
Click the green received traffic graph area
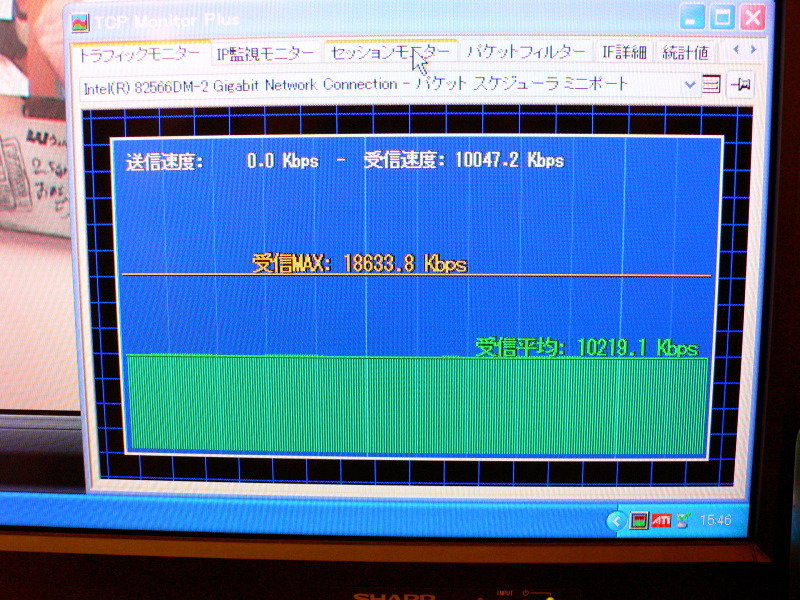click(416, 405)
